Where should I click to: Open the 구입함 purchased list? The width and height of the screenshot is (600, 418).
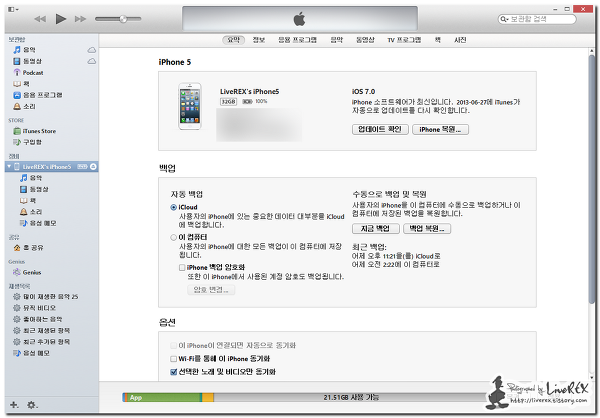pos(28,142)
